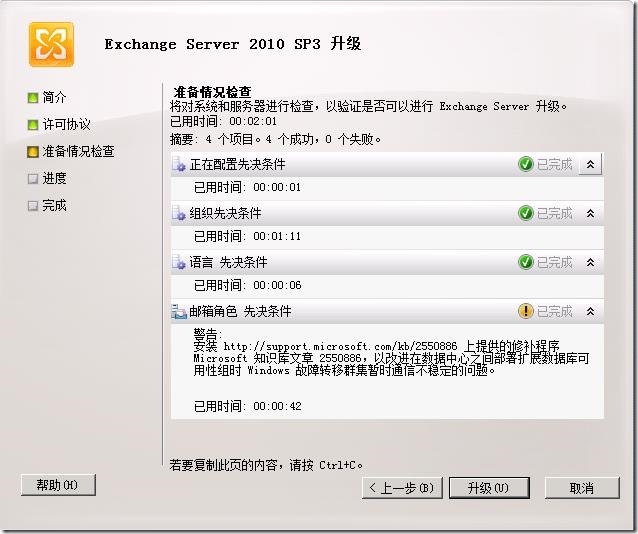638x534 pixels.
Task: Click the hint 若要复制此页的内容，请按 Ctrl+C
Action: click(266, 465)
